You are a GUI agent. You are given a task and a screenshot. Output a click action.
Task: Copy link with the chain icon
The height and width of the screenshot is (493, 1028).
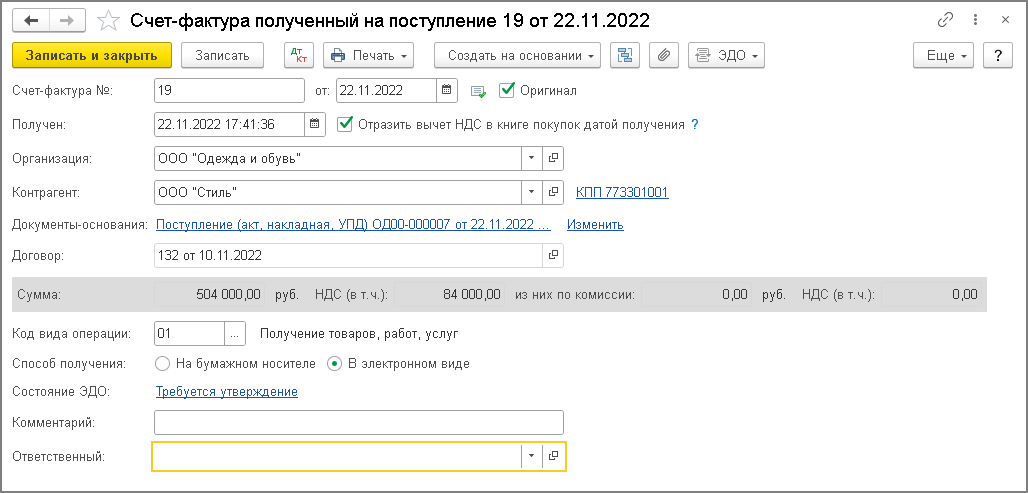coord(945,20)
